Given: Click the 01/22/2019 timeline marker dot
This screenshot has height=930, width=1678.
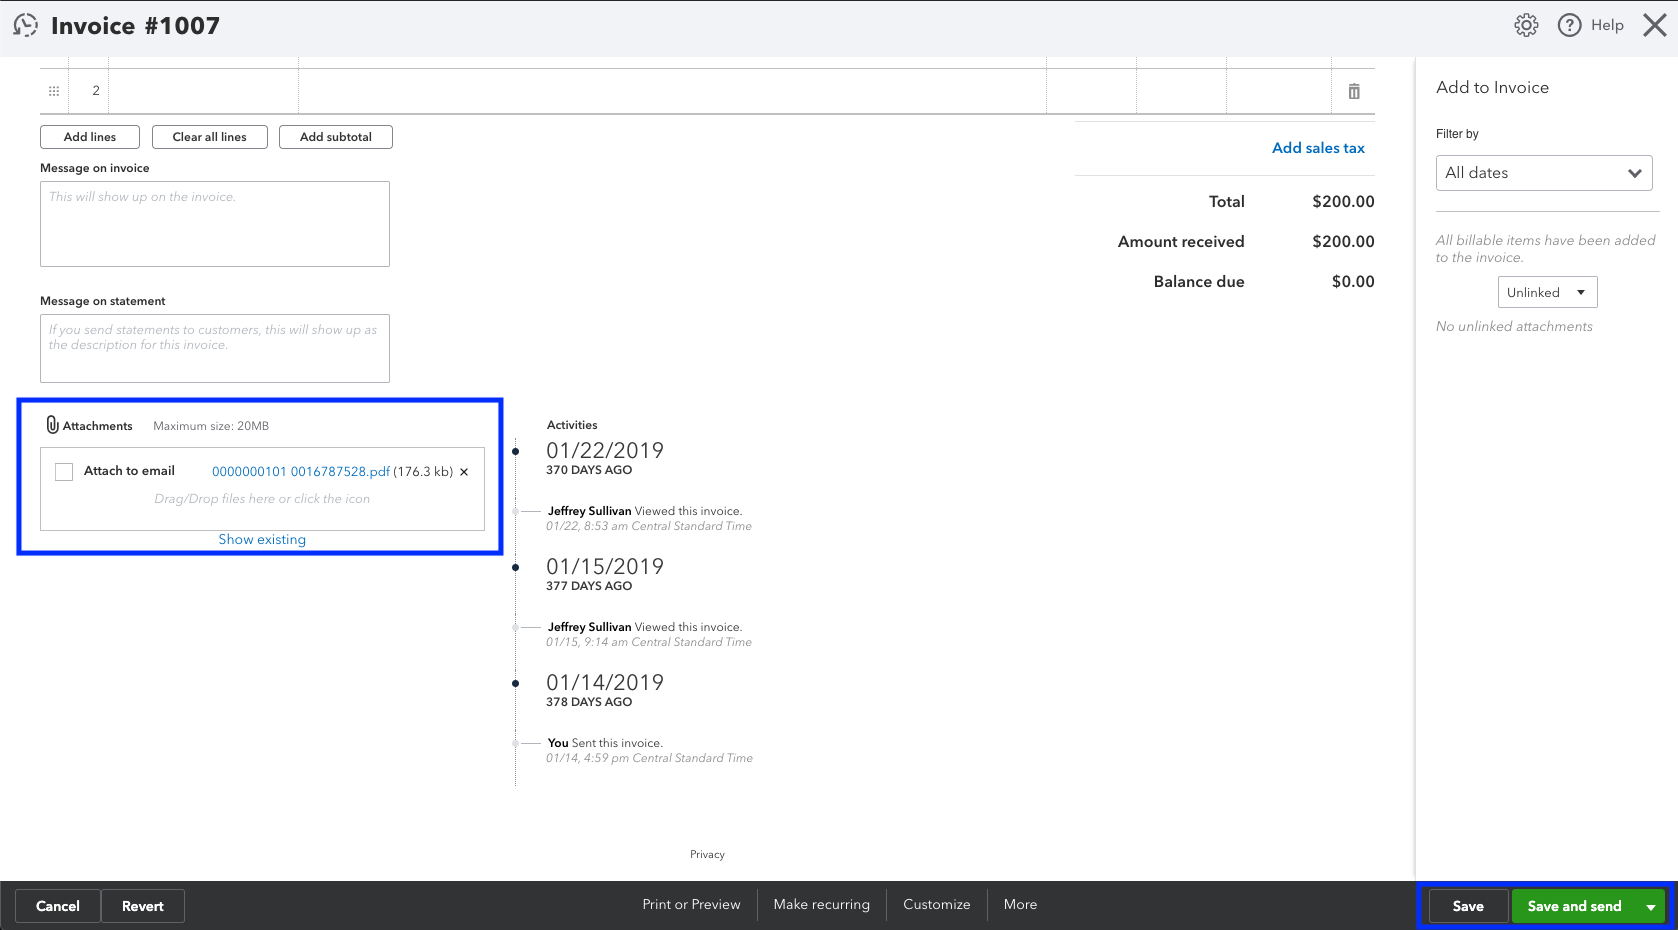Looking at the screenshot, I should tap(516, 451).
